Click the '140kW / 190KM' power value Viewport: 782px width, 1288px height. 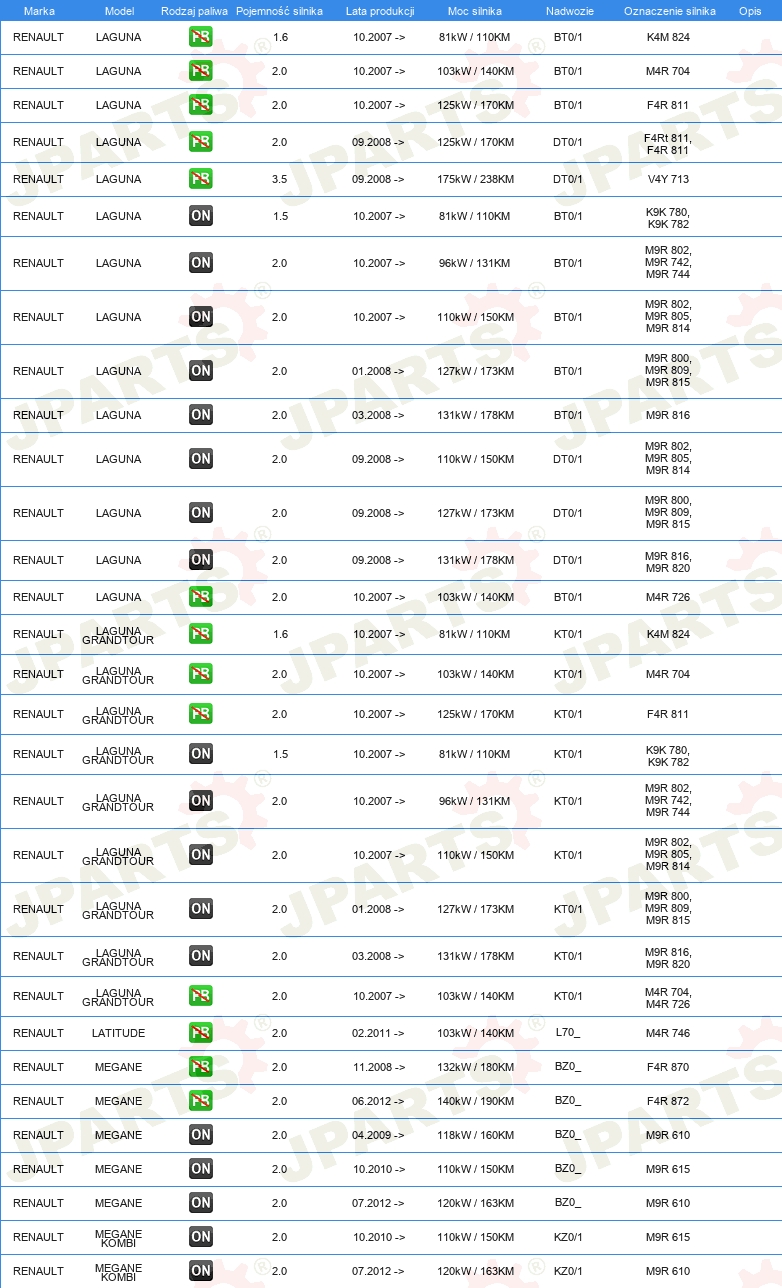476,1101
